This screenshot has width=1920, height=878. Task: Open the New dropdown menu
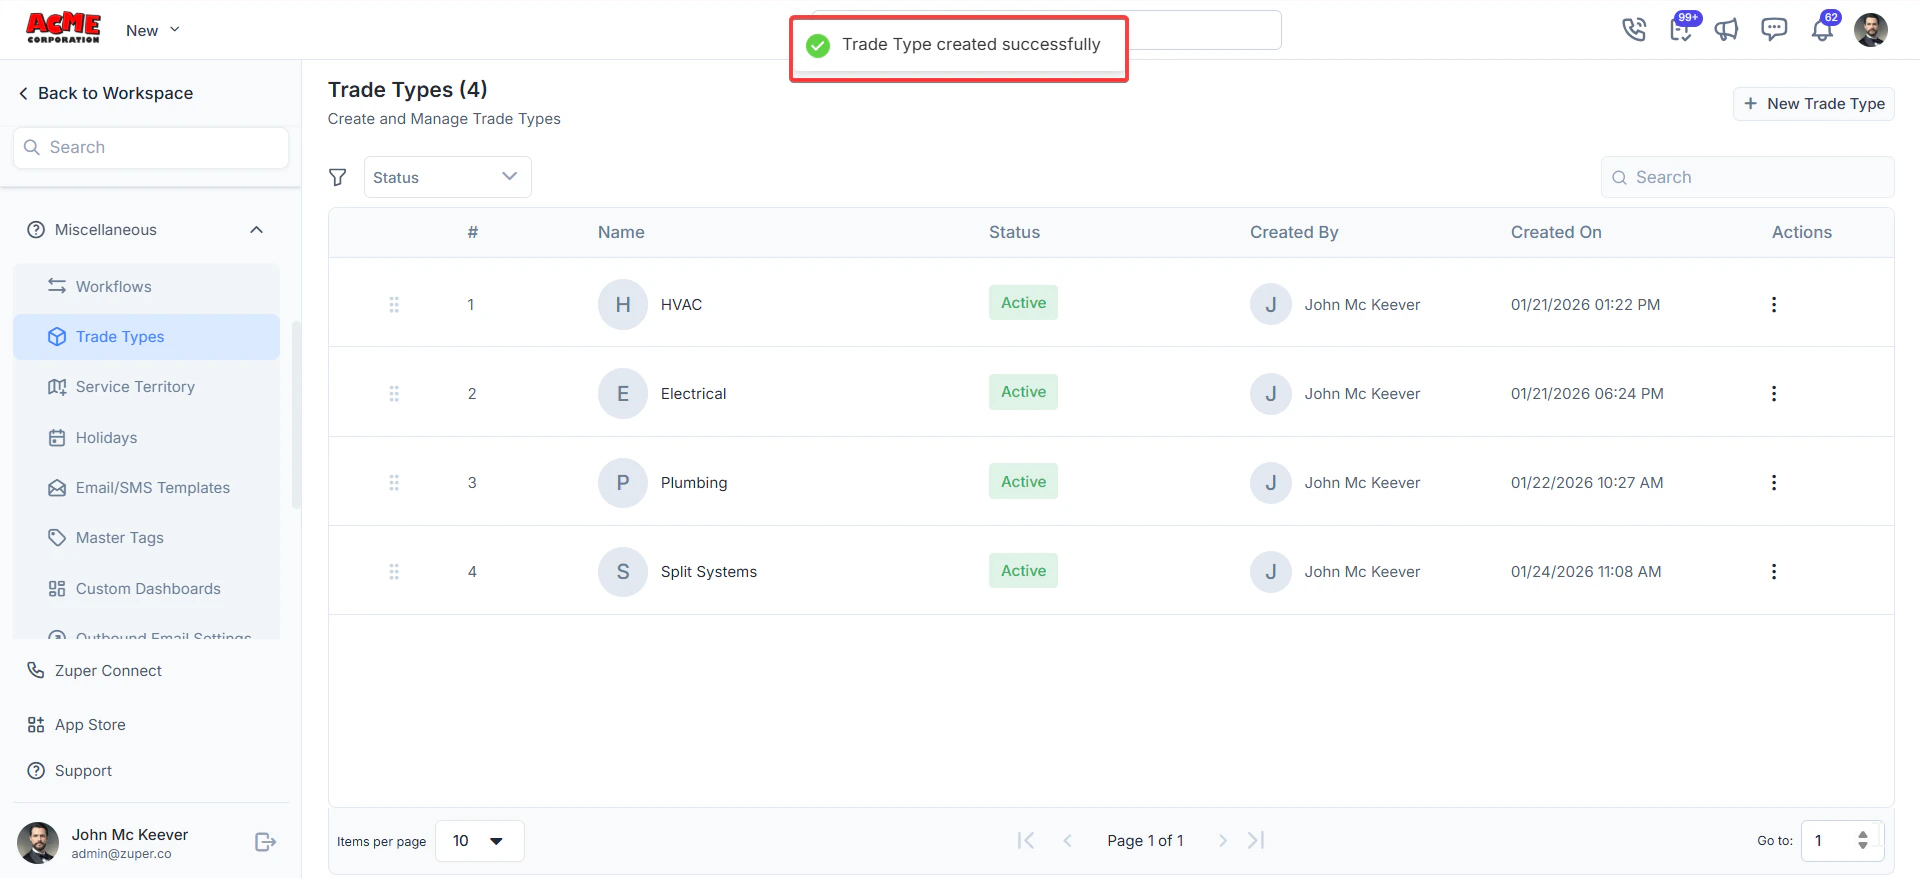click(x=152, y=30)
